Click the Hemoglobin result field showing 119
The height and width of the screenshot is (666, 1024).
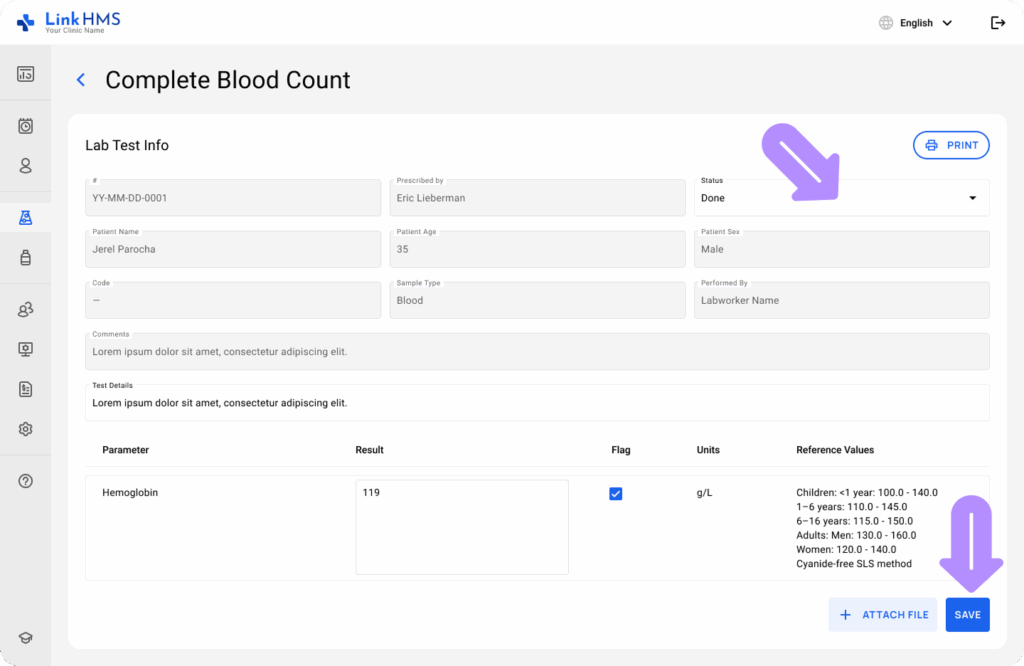462,527
